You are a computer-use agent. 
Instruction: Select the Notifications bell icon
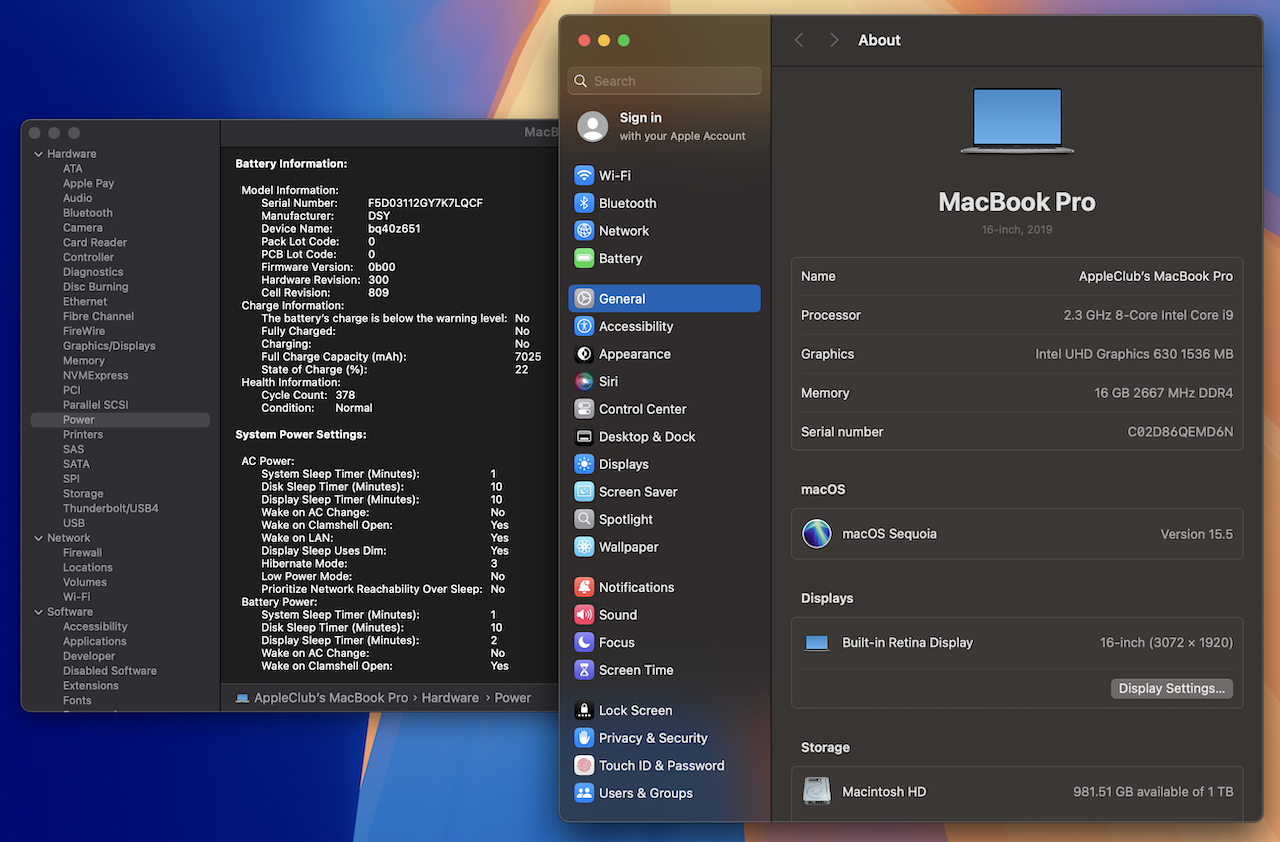point(584,587)
